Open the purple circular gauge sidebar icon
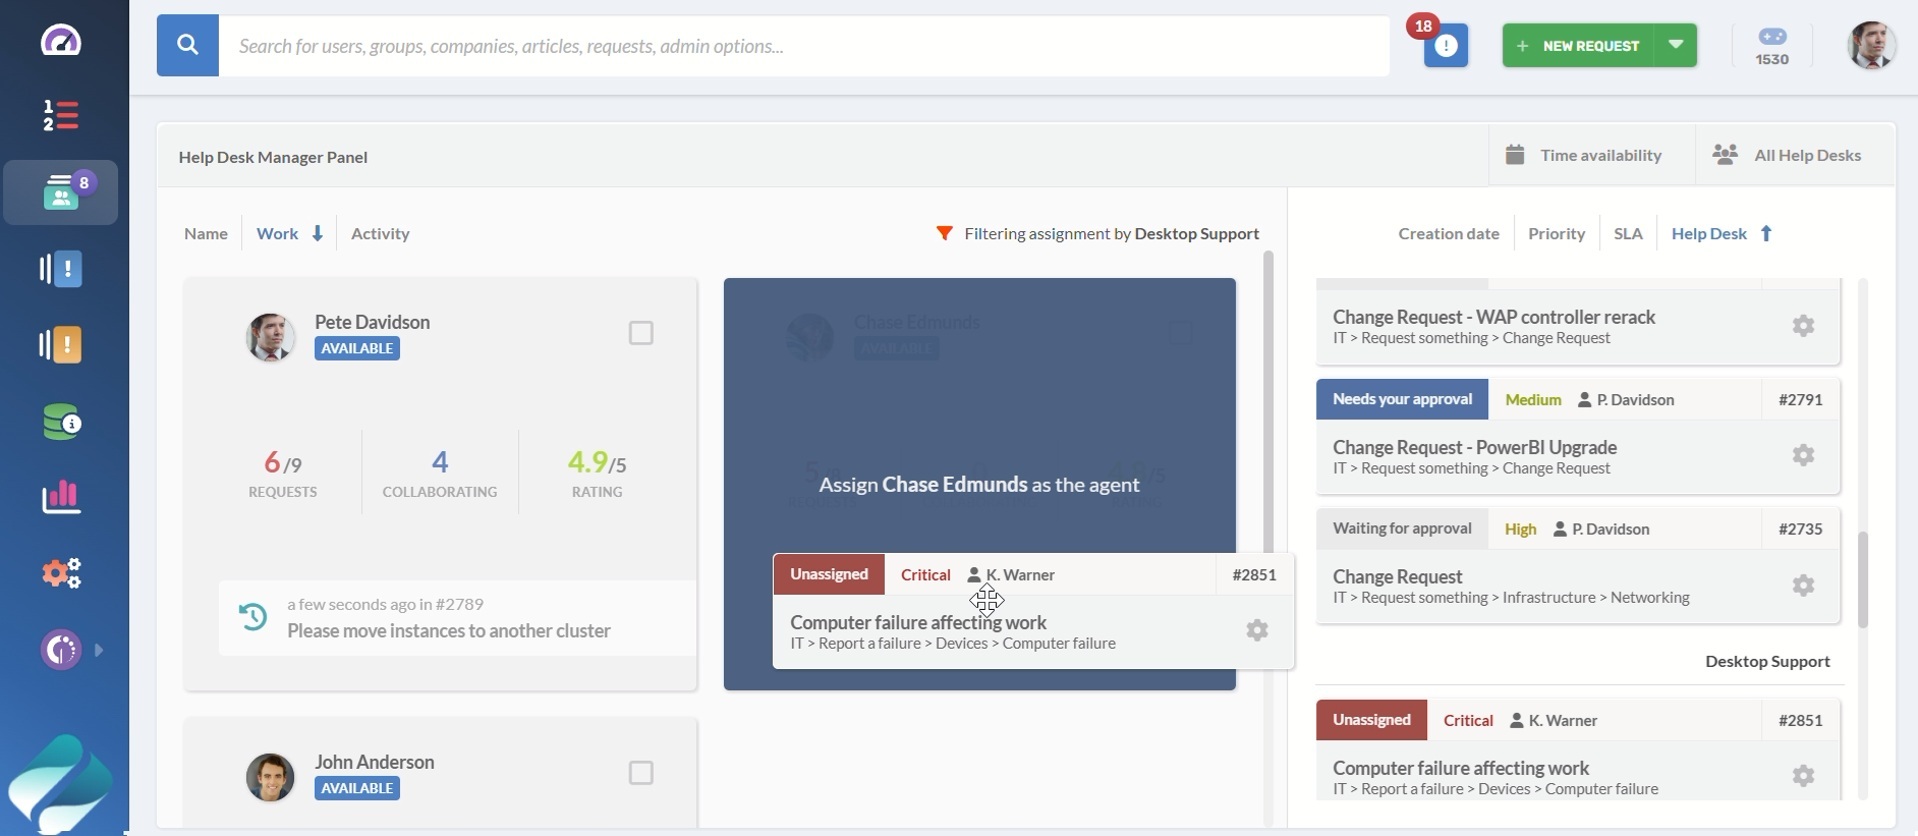The image size is (1918, 836). [61, 650]
